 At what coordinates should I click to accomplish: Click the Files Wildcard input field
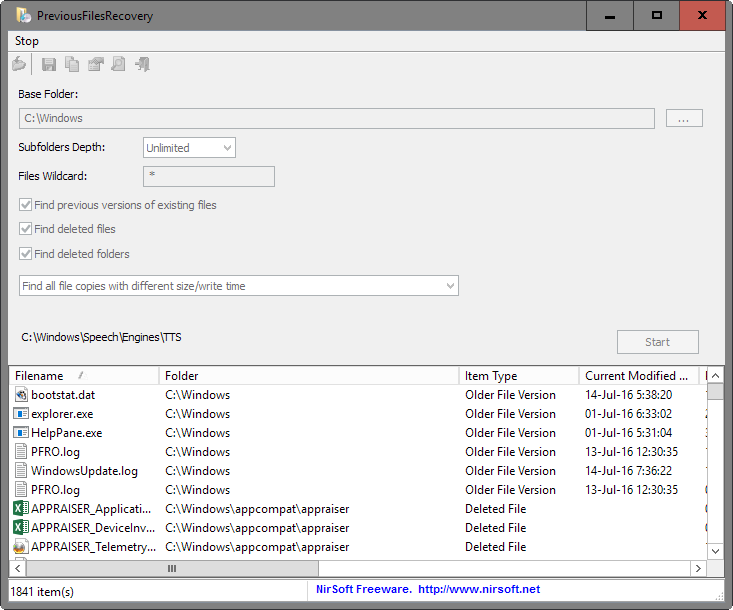[209, 176]
